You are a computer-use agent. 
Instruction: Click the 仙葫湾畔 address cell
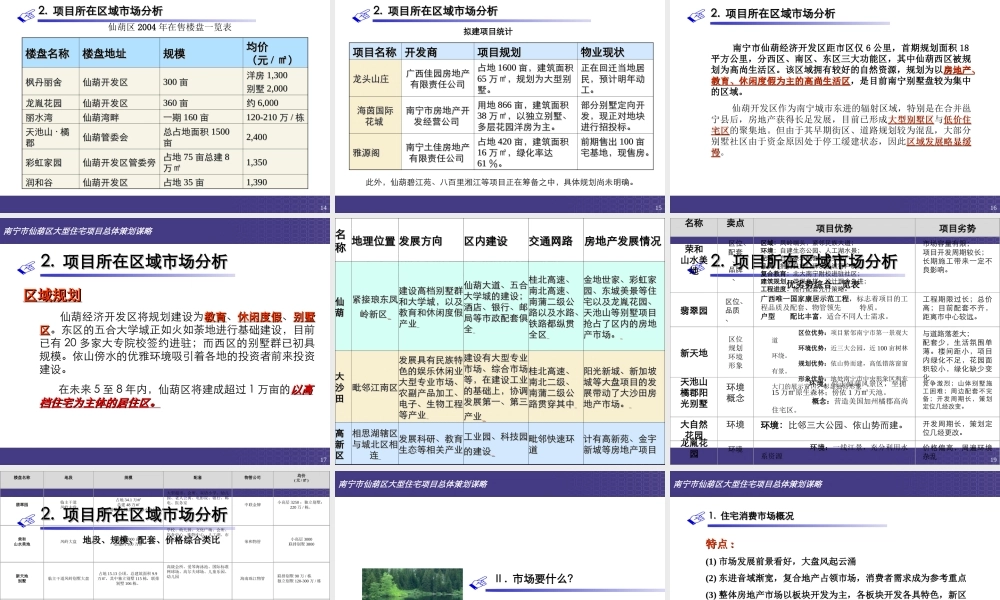click(119, 117)
